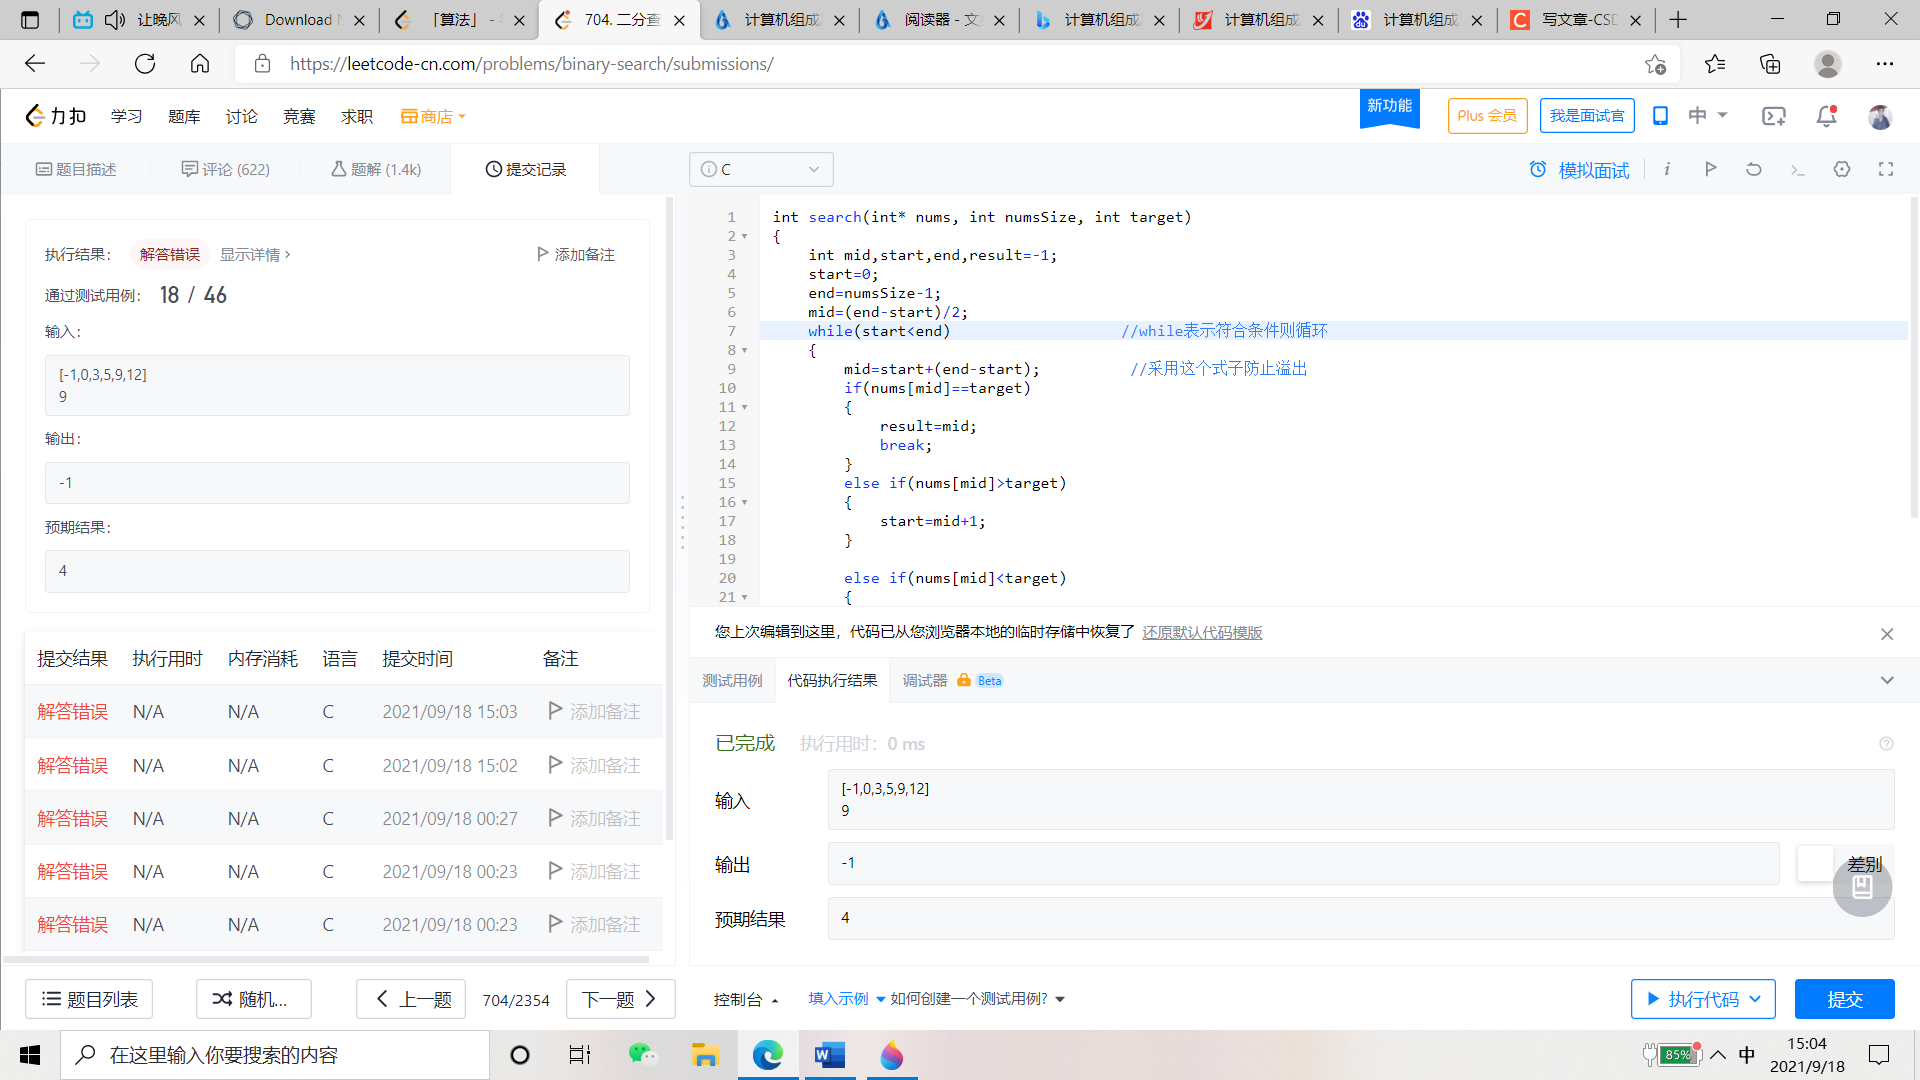Open Word from the Windows taskbar
Image resolution: width=1920 pixels, height=1080 pixels.
point(829,1055)
